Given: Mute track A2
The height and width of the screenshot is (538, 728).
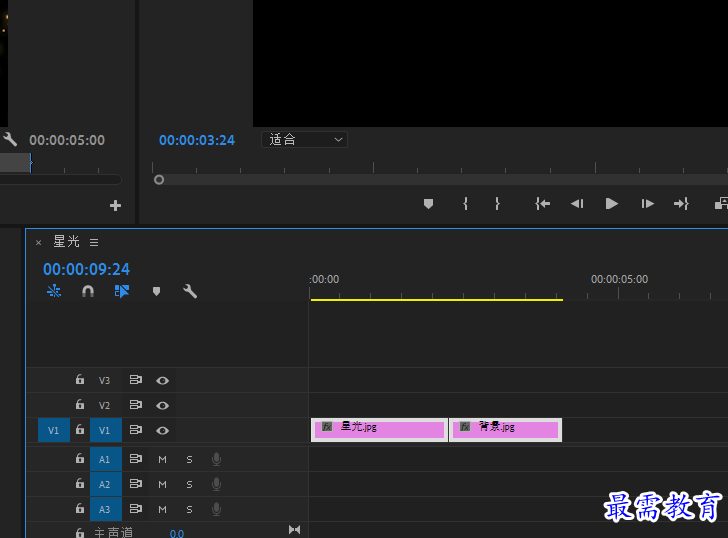Looking at the screenshot, I should click(162, 485).
